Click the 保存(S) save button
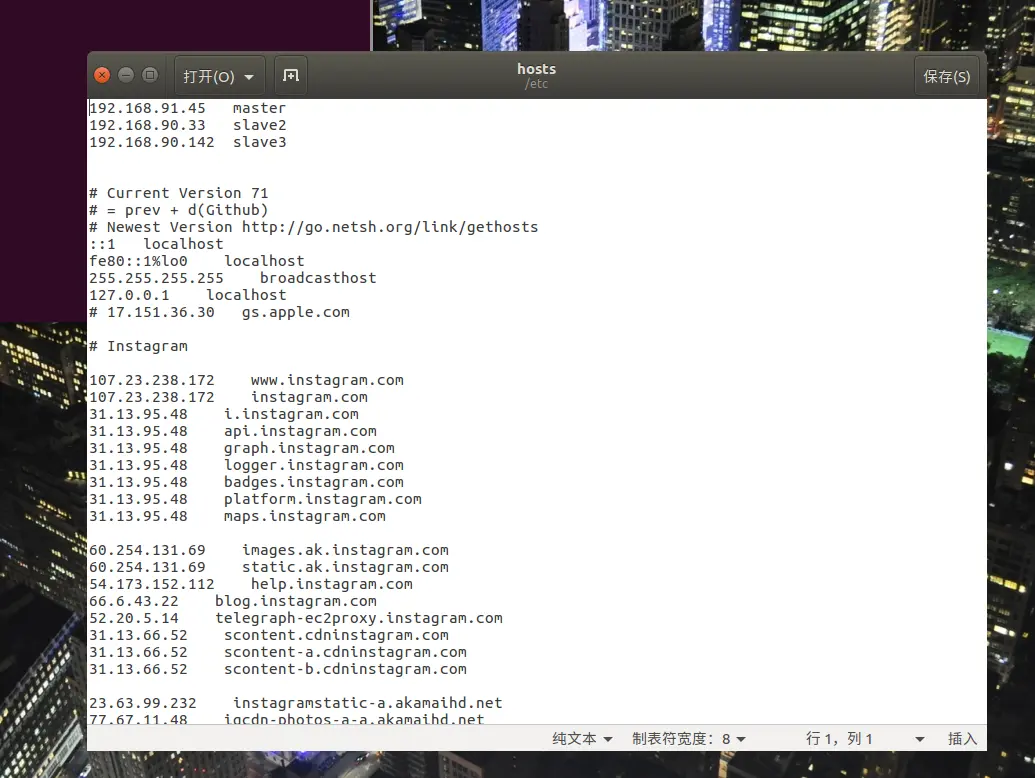The height and width of the screenshot is (778, 1035). pos(946,76)
